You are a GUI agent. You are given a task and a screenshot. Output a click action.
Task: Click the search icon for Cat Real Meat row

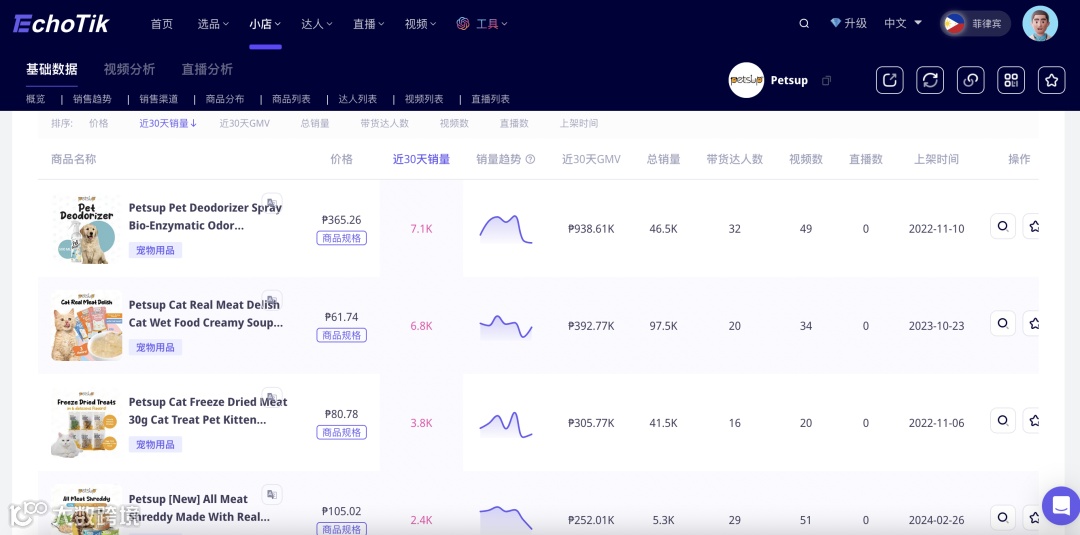[1003, 323]
